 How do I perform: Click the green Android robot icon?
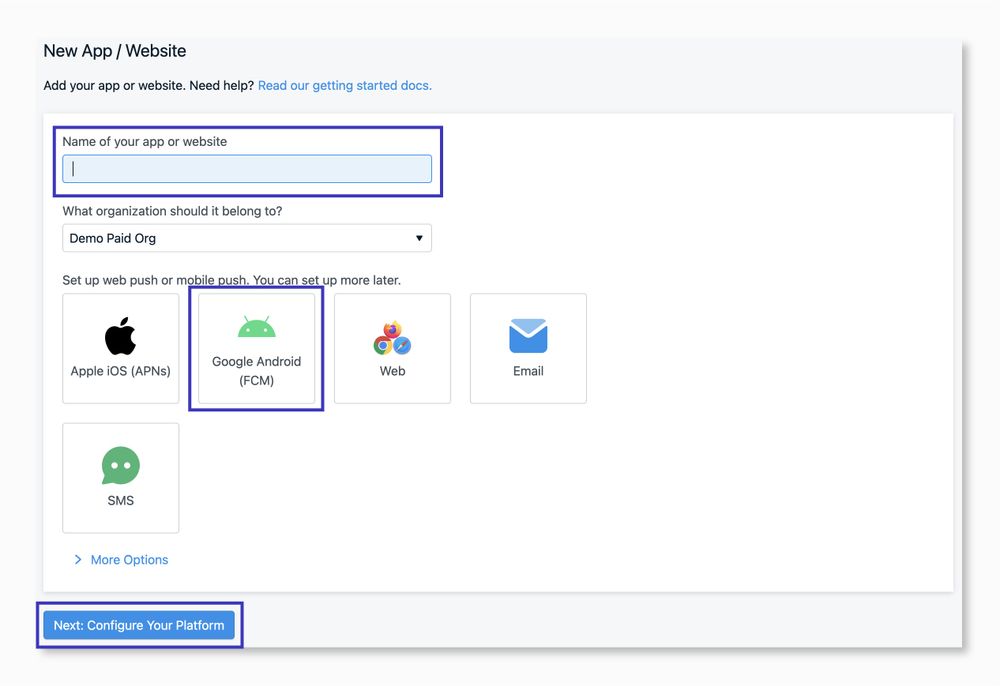(x=256, y=327)
